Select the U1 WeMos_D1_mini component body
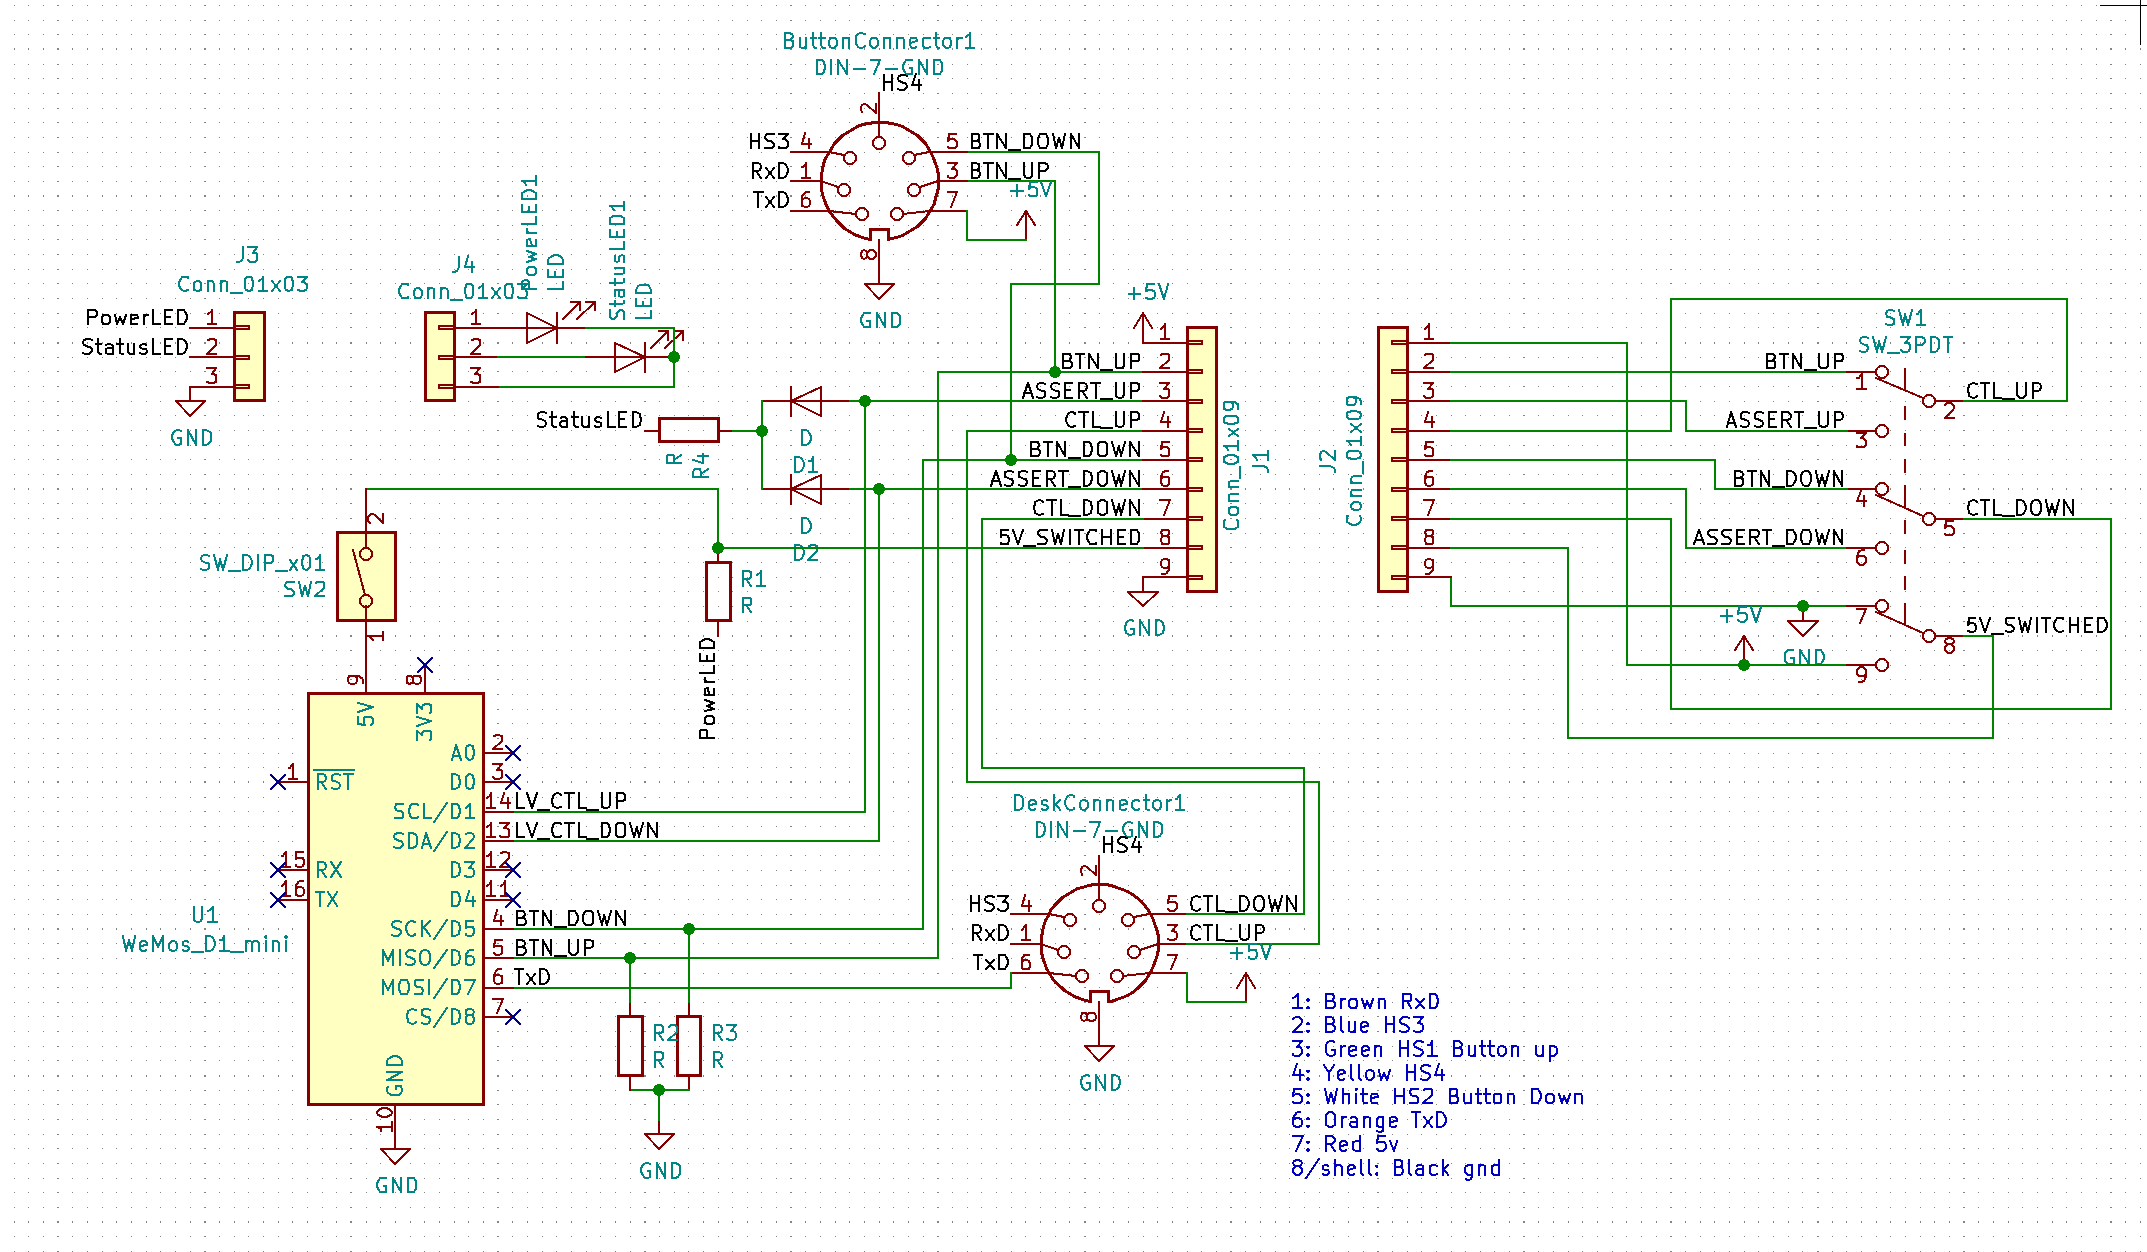This screenshot has height=1252, width=2147. tap(396, 899)
